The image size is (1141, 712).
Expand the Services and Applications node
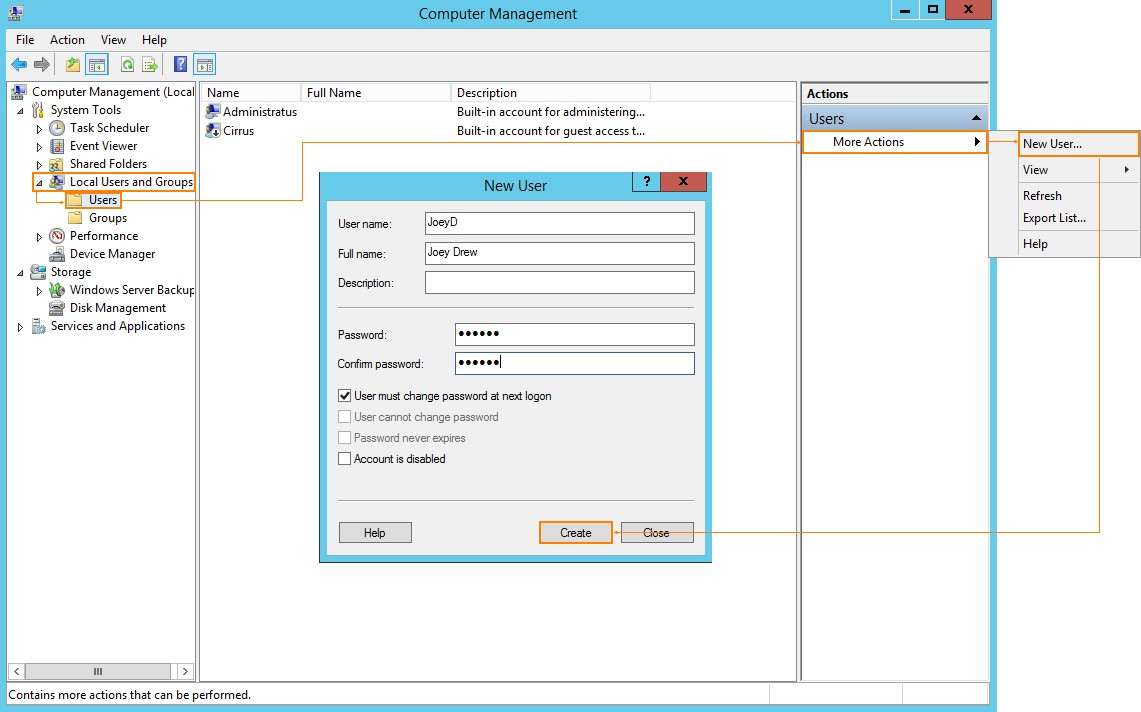tap(20, 327)
